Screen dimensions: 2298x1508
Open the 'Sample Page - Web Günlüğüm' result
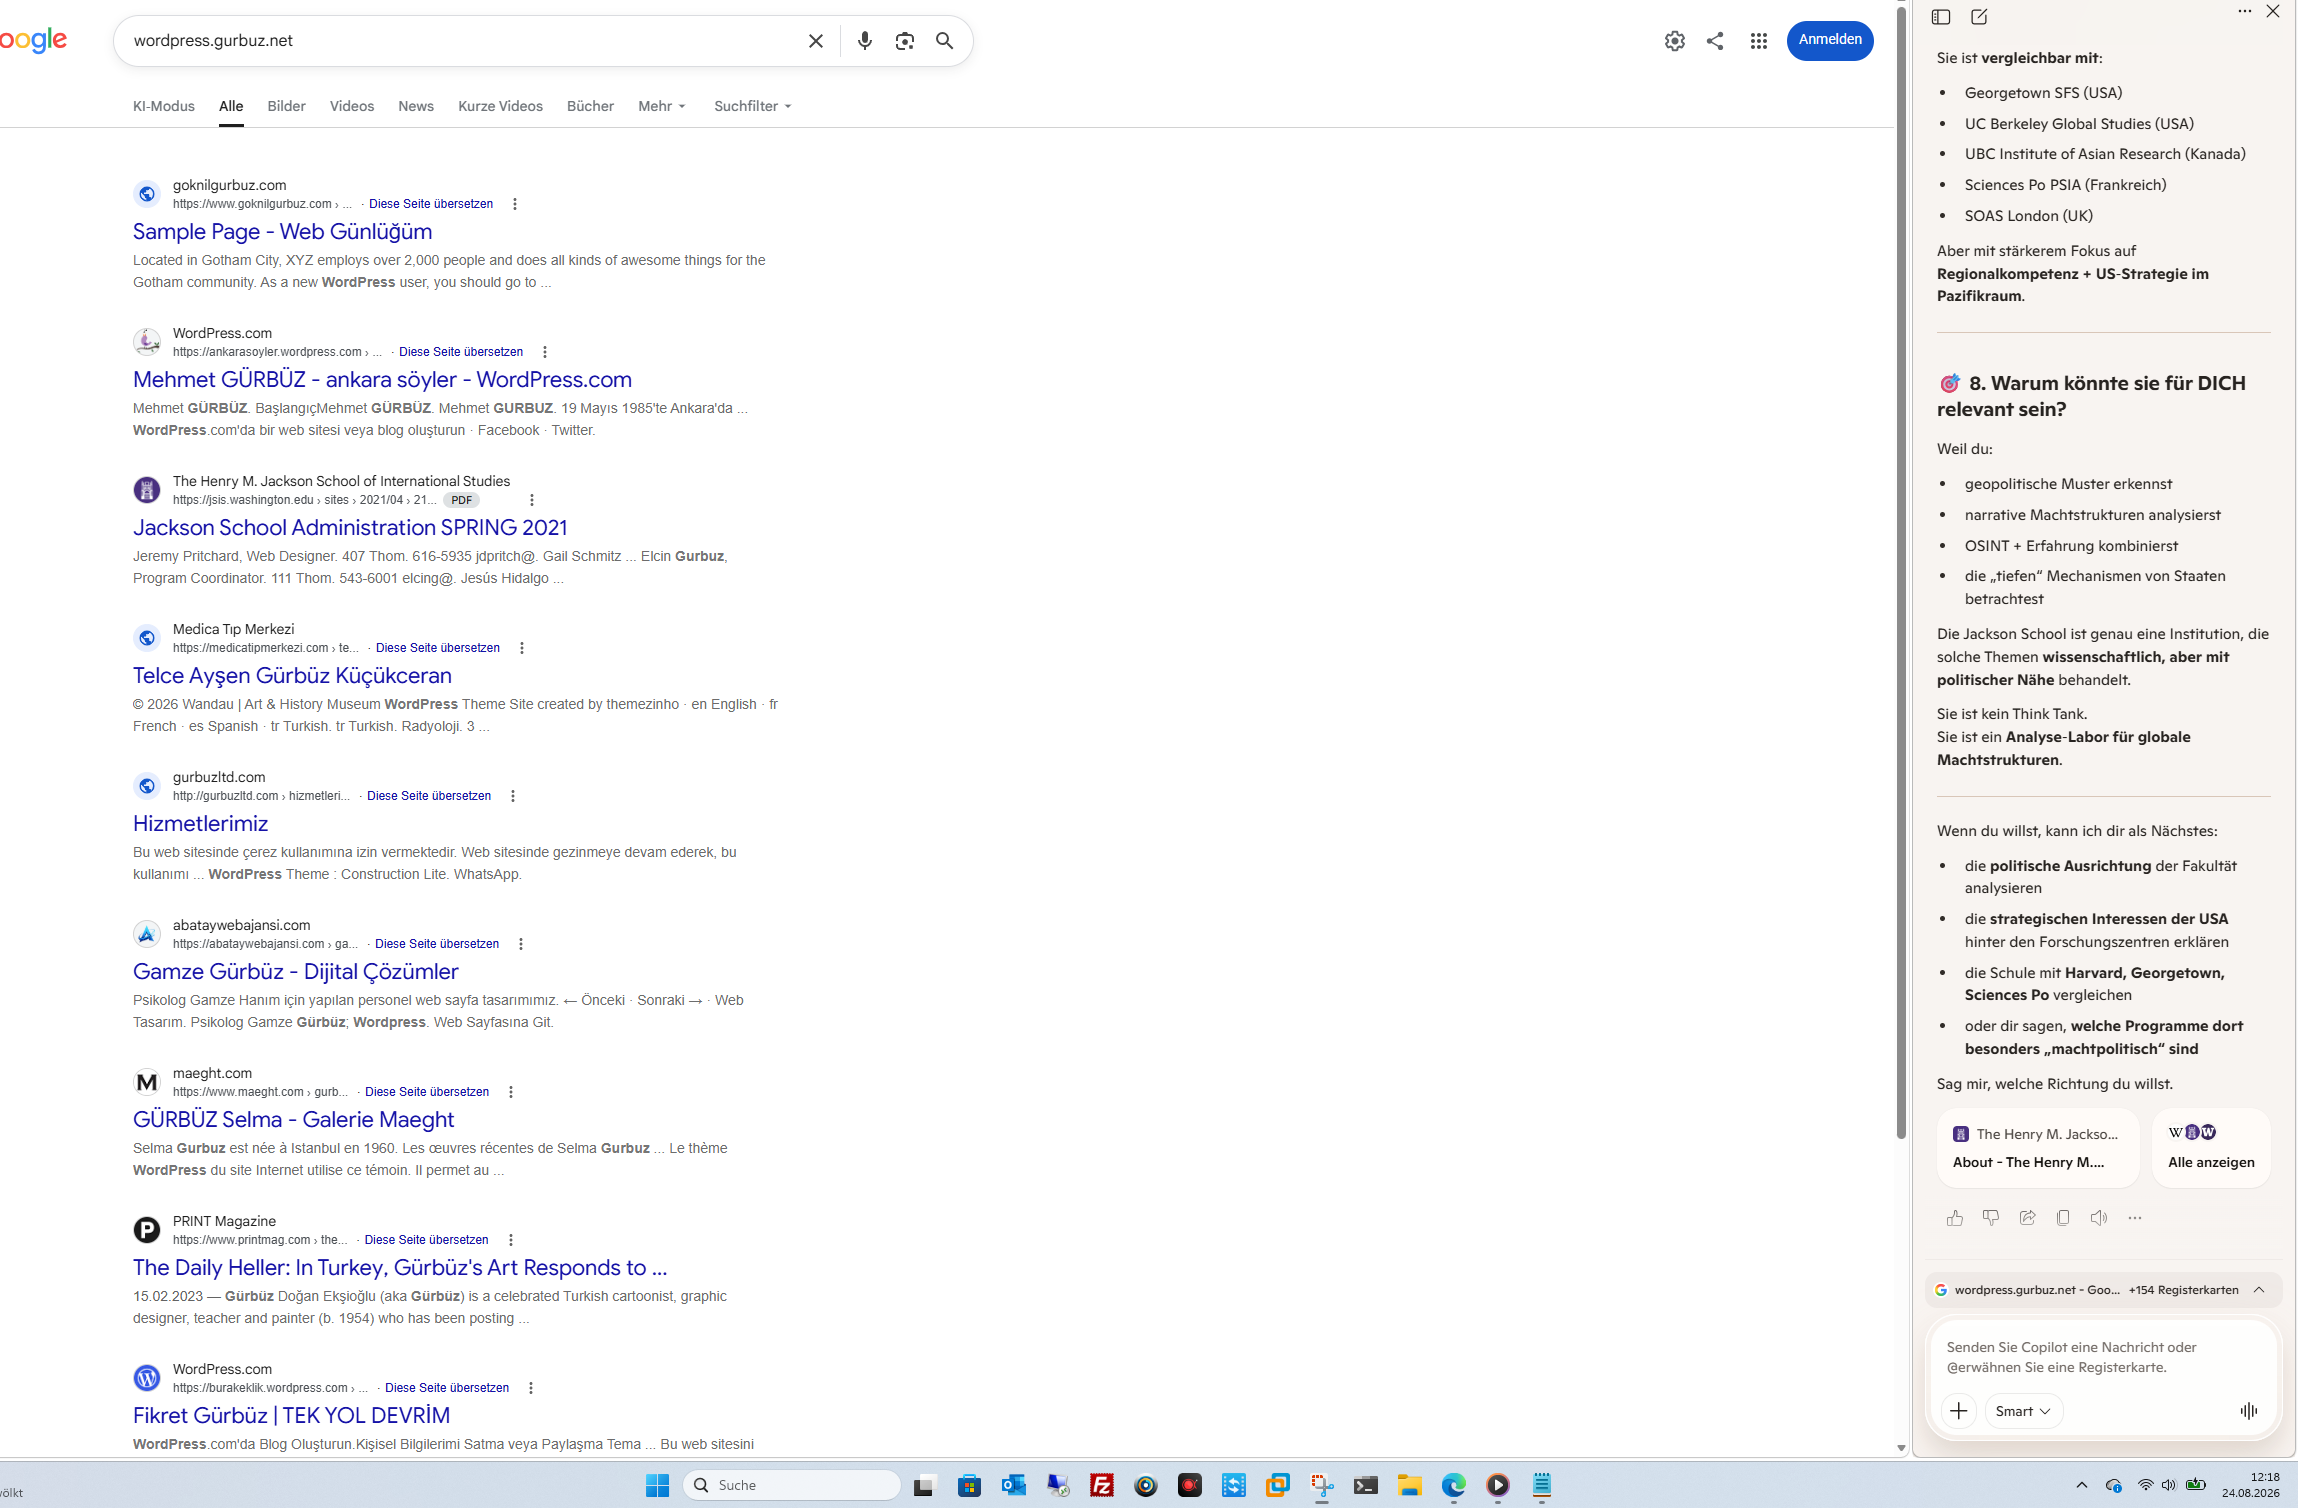pyautogui.click(x=283, y=232)
